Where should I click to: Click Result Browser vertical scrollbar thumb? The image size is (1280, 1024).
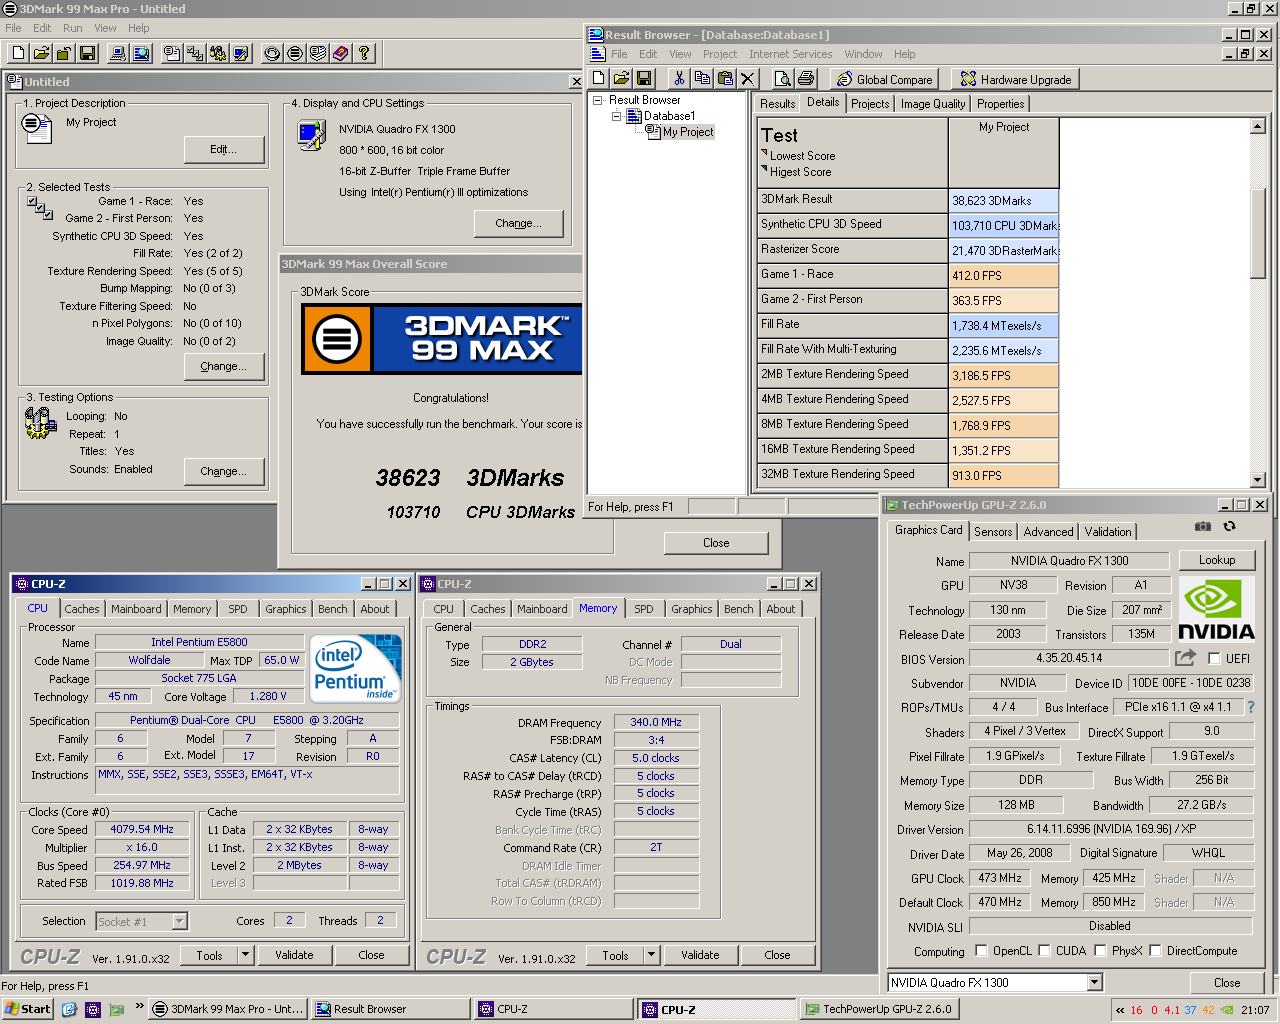(1258, 232)
